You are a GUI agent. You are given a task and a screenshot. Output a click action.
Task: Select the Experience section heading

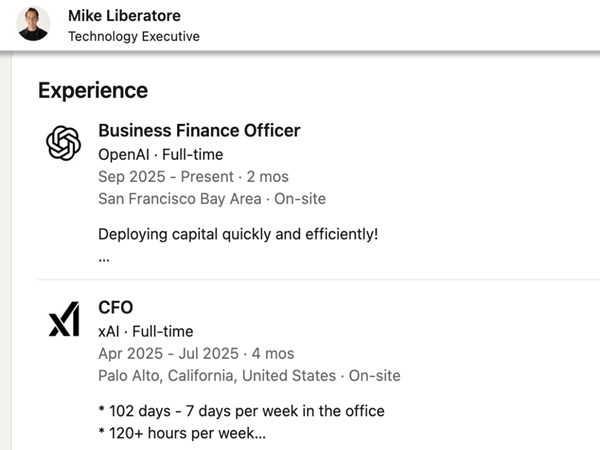click(x=93, y=90)
